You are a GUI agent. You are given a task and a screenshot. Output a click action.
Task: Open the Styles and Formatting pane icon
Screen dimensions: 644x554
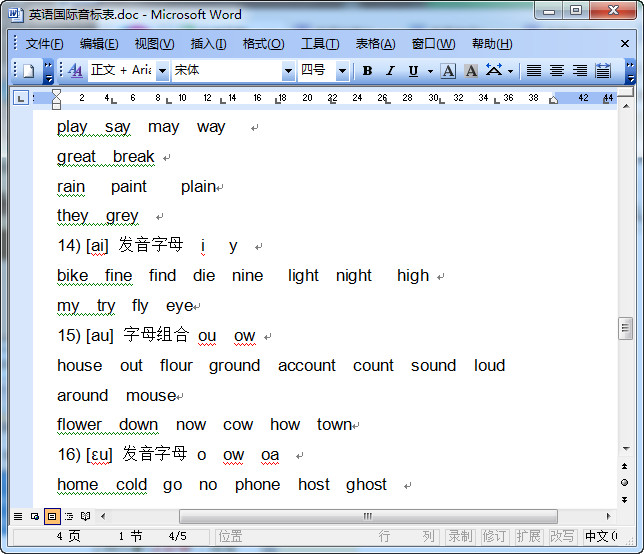pyautogui.click(x=76, y=71)
